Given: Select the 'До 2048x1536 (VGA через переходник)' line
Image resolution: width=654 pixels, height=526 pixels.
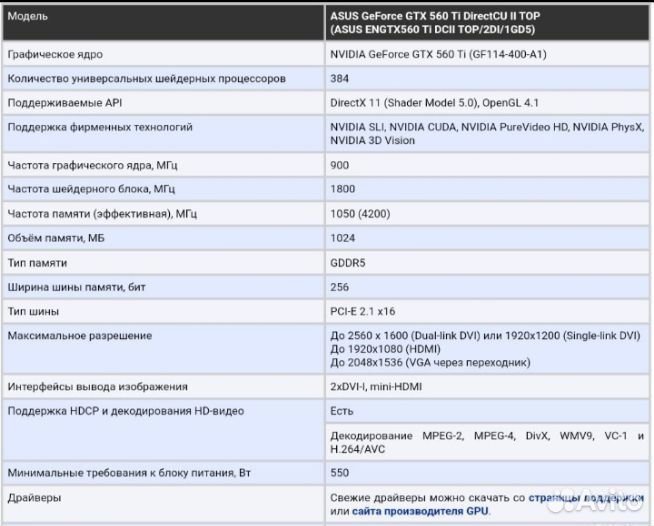Looking at the screenshot, I should 430,362.
